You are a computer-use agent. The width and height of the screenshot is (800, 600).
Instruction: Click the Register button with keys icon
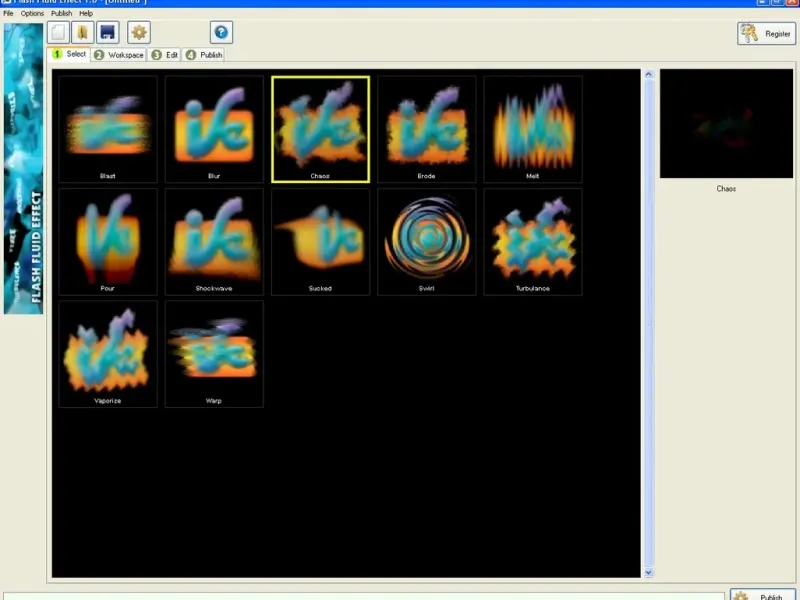tap(766, 34)
